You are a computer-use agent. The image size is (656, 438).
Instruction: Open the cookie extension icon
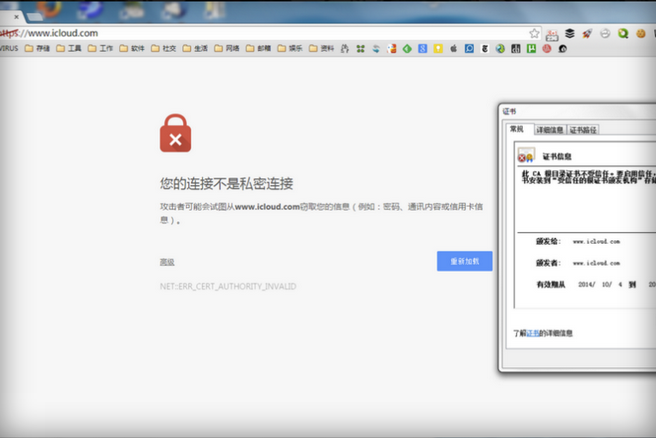click(x=641, y=33)
